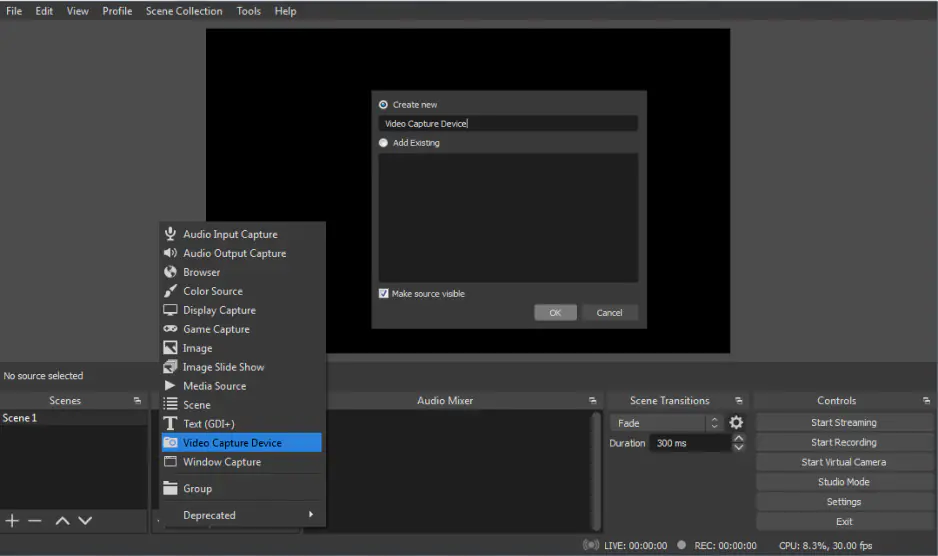
Task: Select the Create new radio button
Action: pos(384,105)
